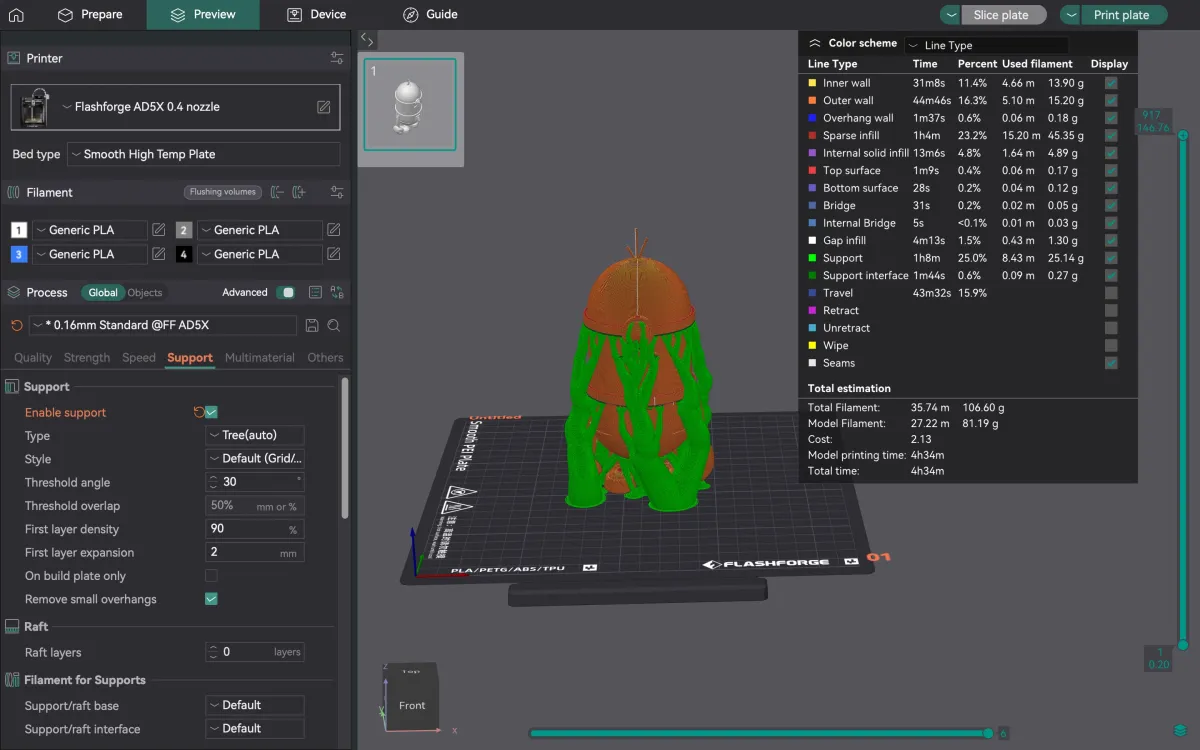Click the horizontal layer progress slider handle
Screen dimensions: 1200x750
(x=989, y=734)
